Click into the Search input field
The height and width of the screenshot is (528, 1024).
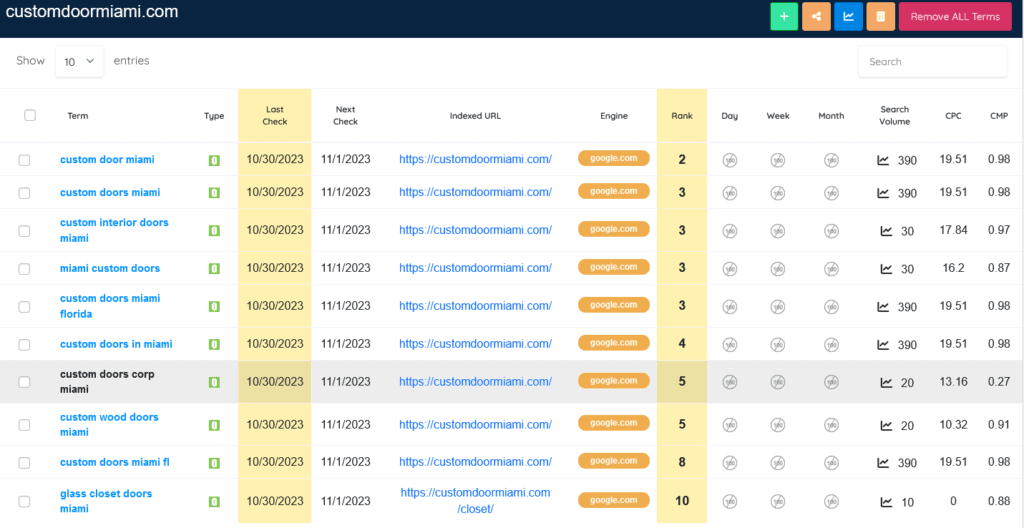tap(932, 62)
